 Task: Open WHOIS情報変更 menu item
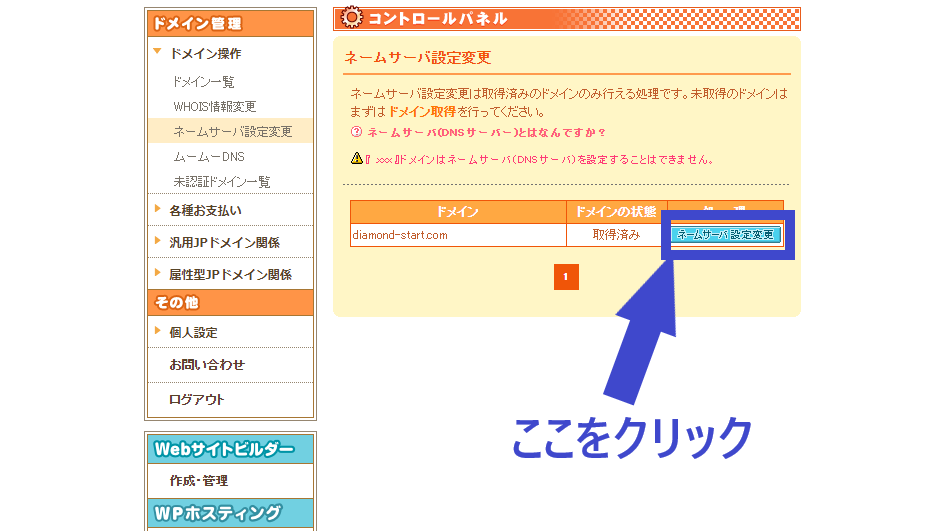point(215,107)
